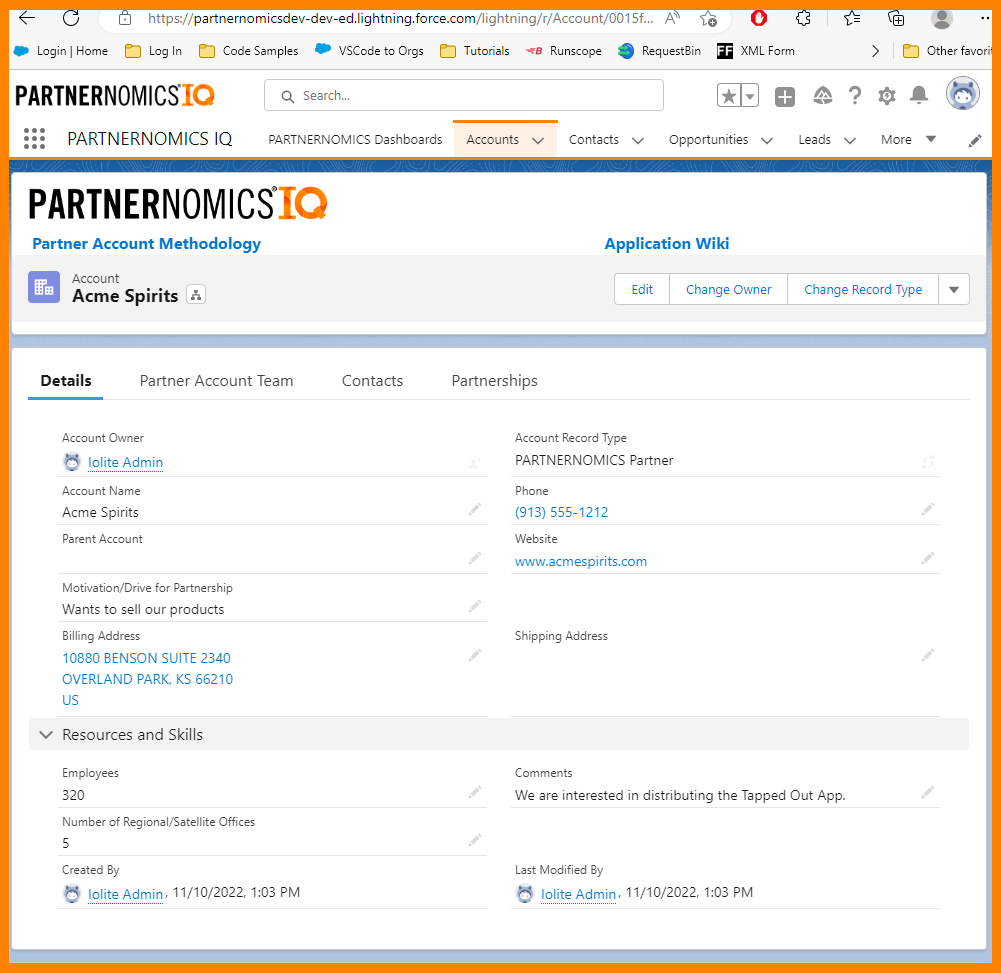Edit navigation bar pencil icon
The height and width of the screenshot is (973, 1001).
tap(974, 141)
